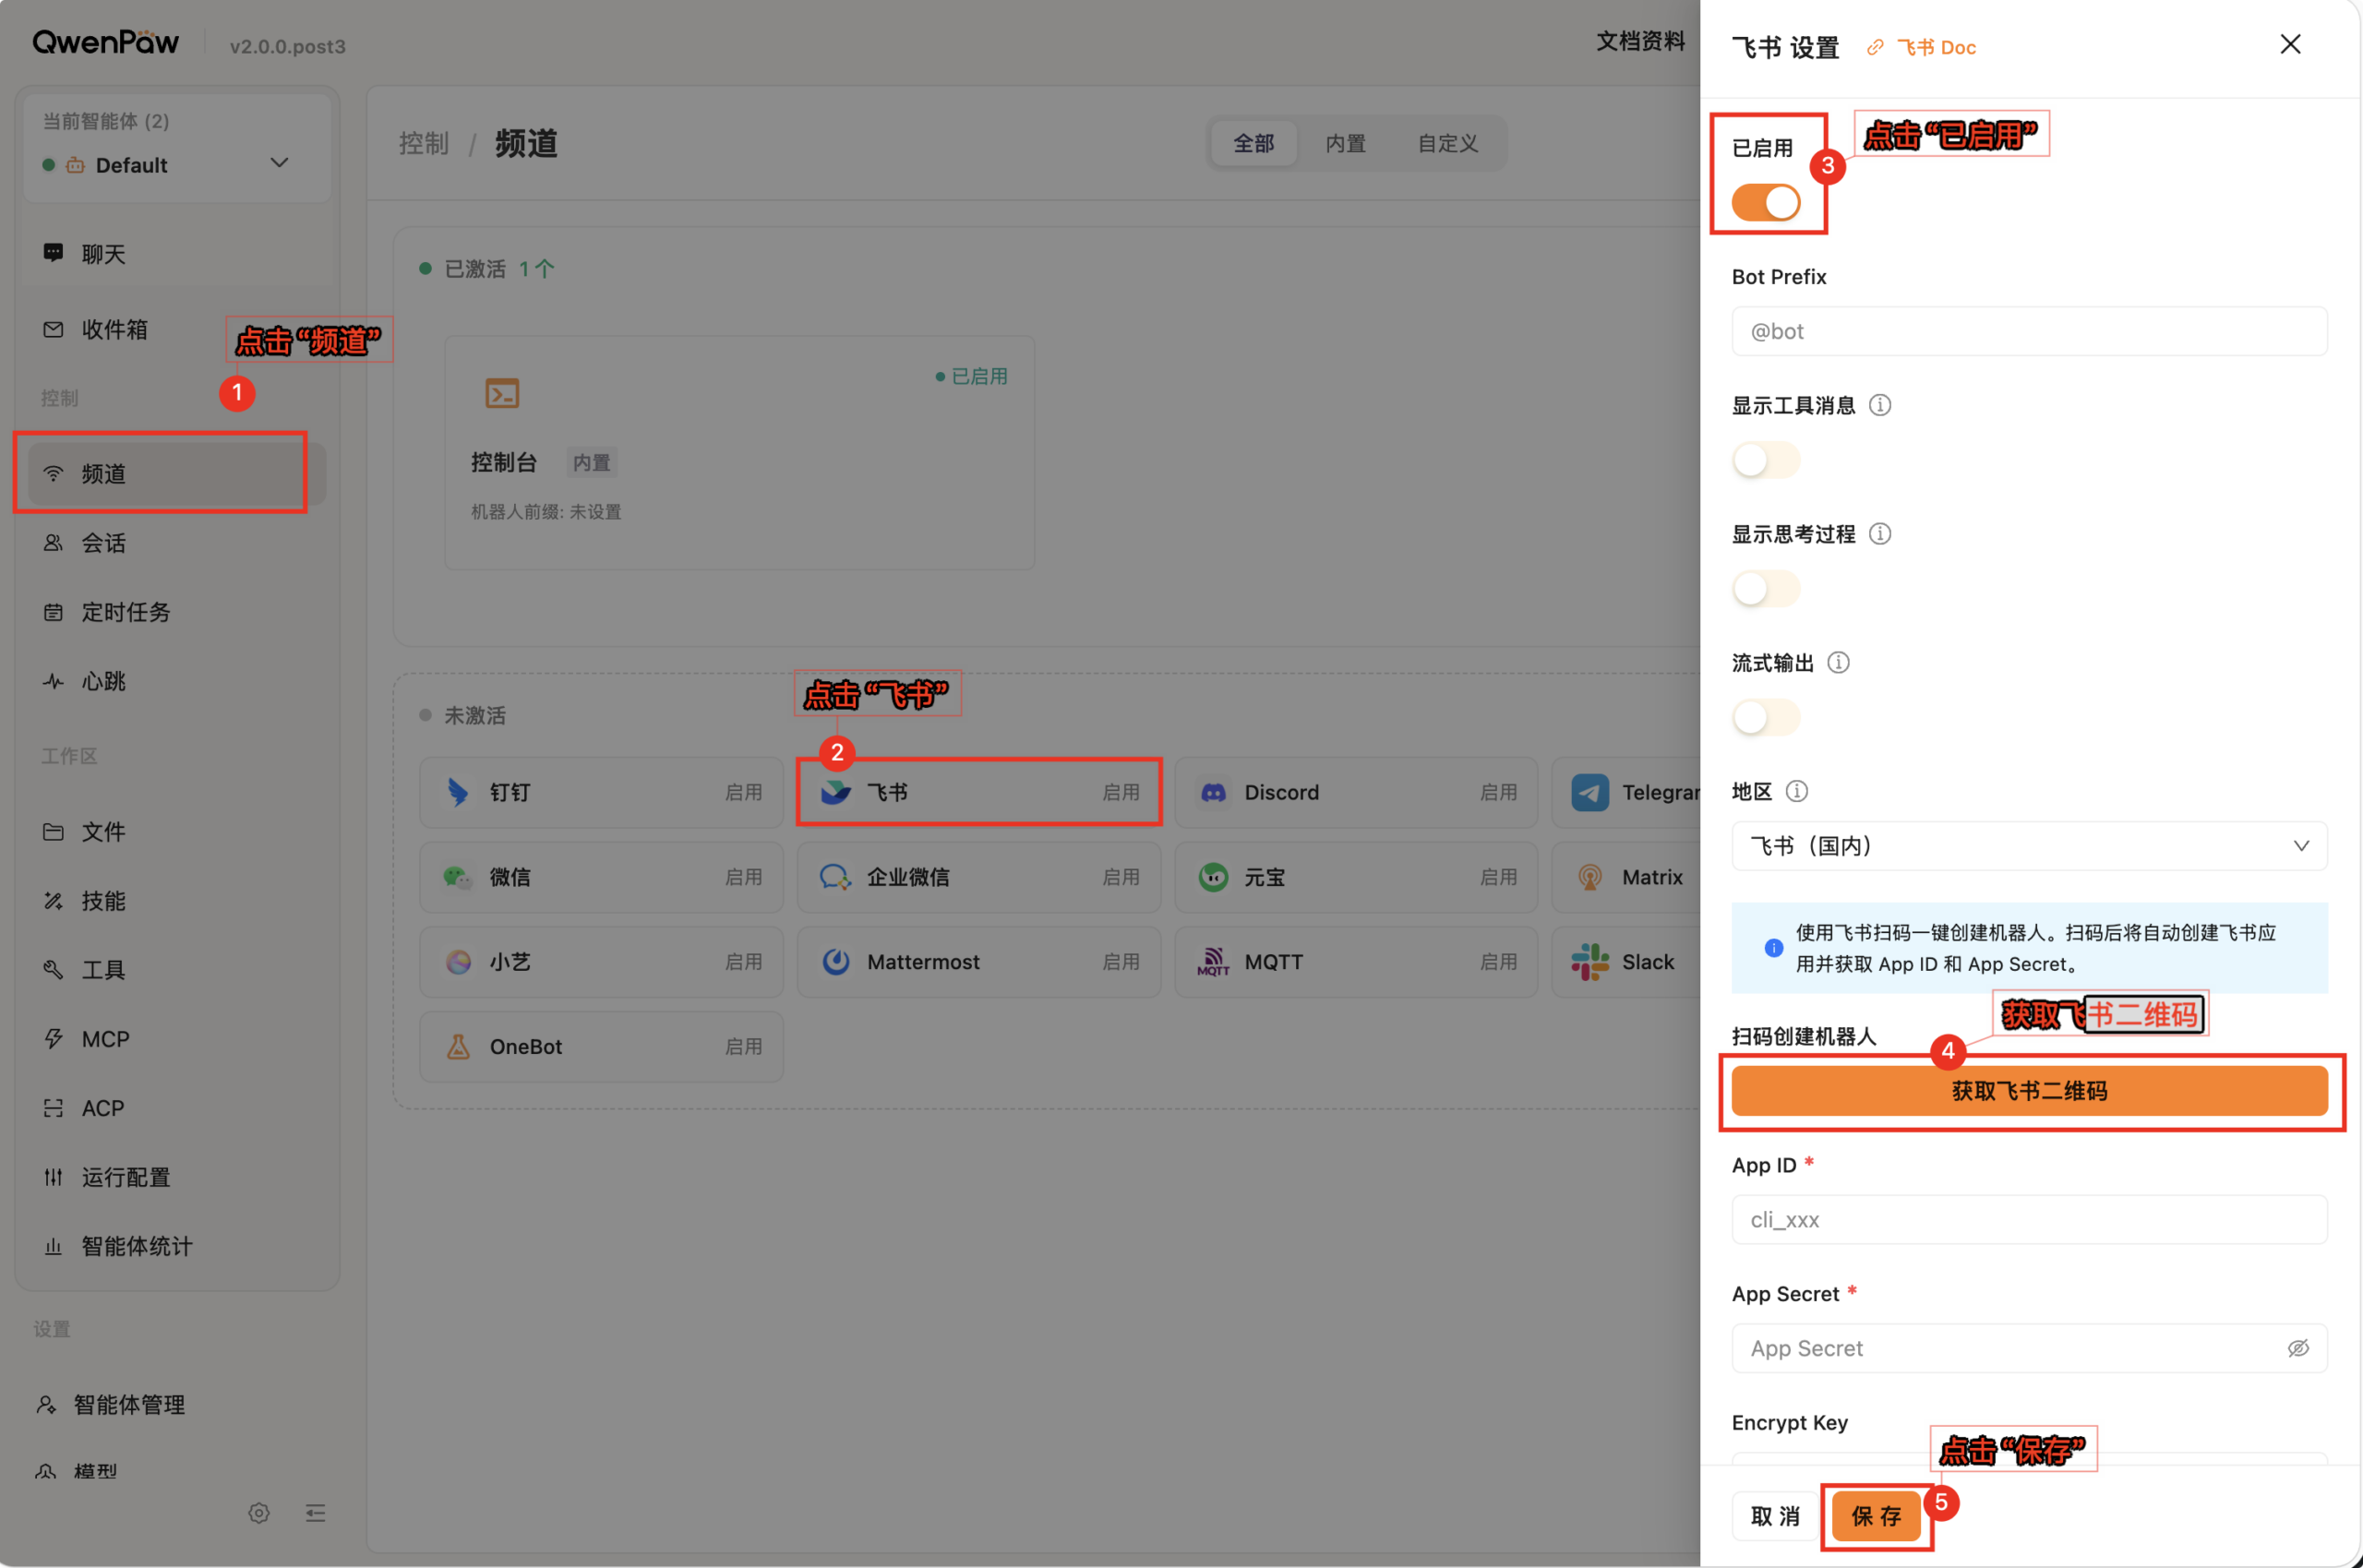Show info tooltip for 地区

click(1796, 791)
